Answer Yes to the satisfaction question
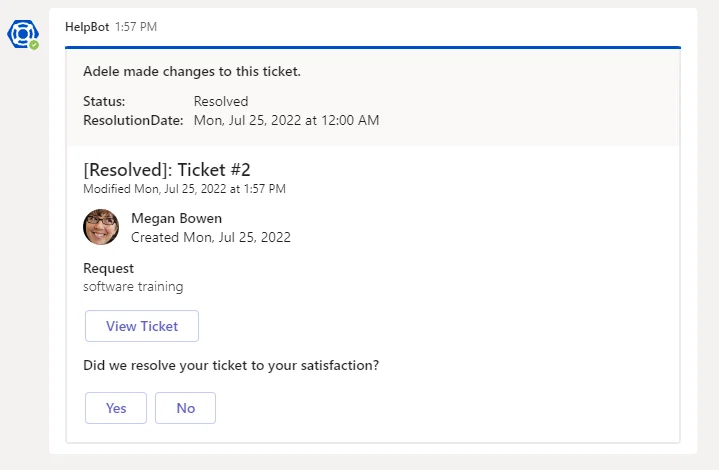Image resolution: width=719 pixels, height=470 pixels. click(116, 408)
